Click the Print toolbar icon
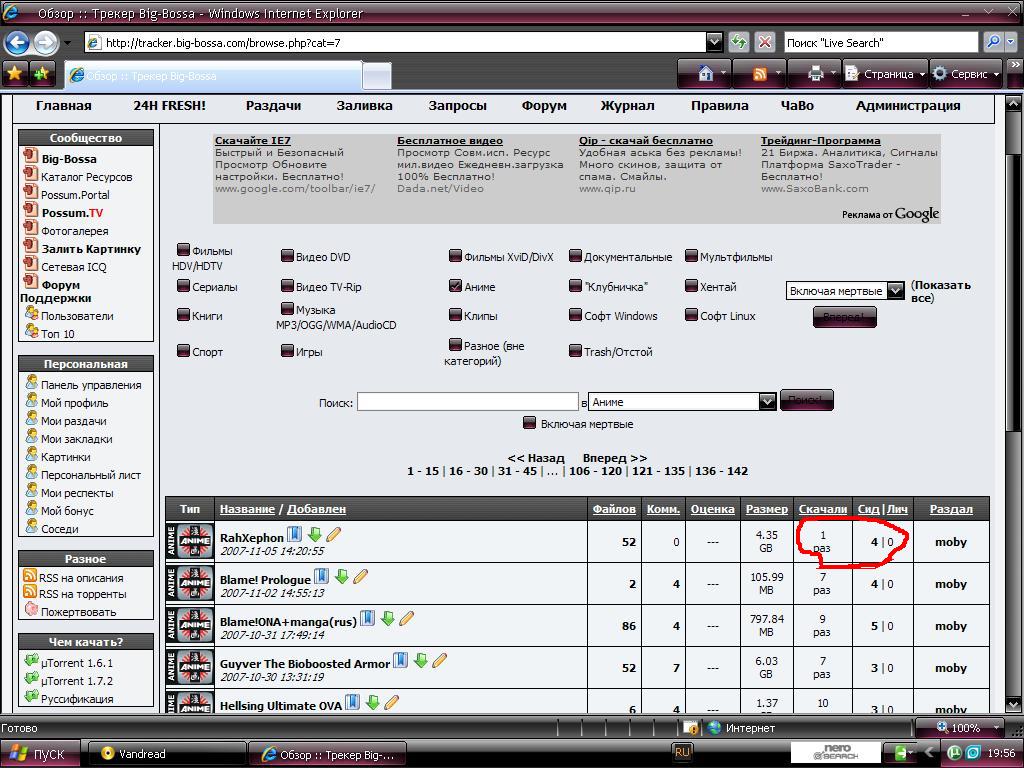Viewport: 1024px width, 768px height. click(x=816, y=74)
